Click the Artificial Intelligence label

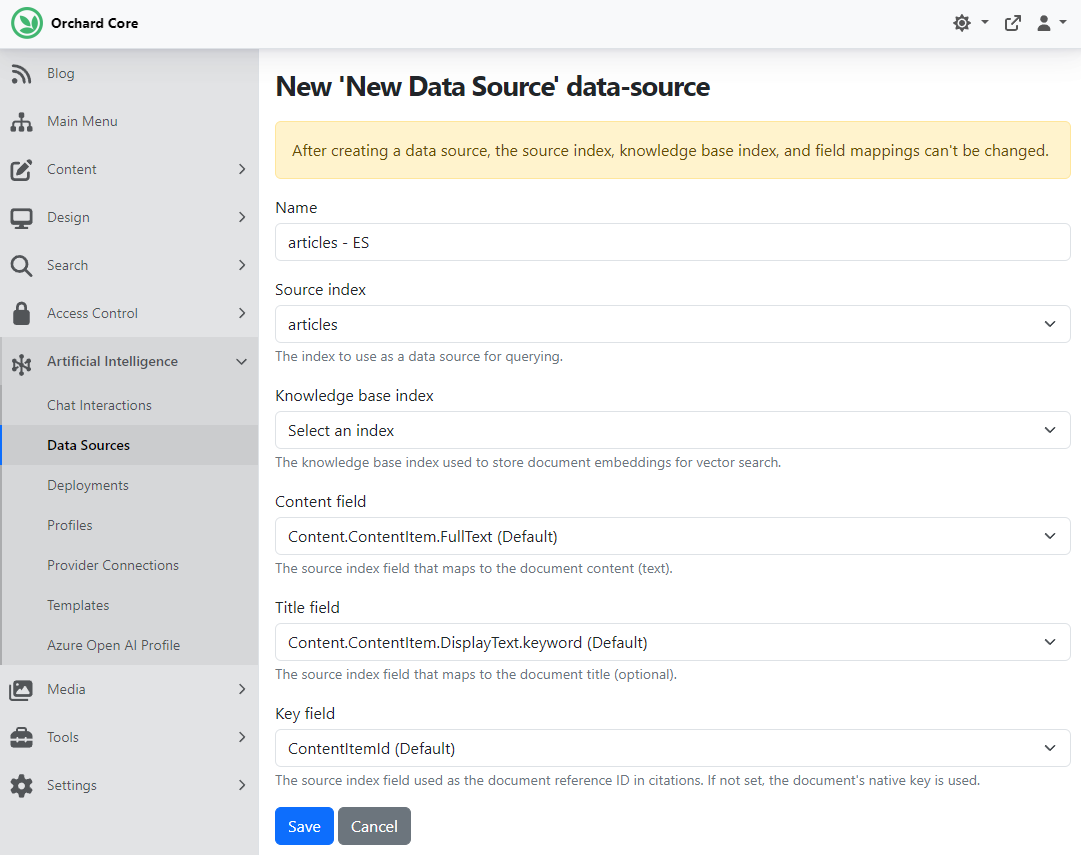coord(112,361)
